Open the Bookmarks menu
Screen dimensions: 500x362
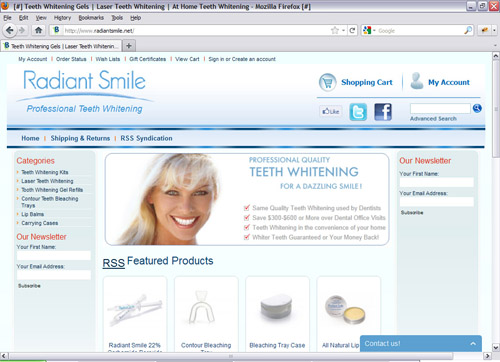point(91,18)
